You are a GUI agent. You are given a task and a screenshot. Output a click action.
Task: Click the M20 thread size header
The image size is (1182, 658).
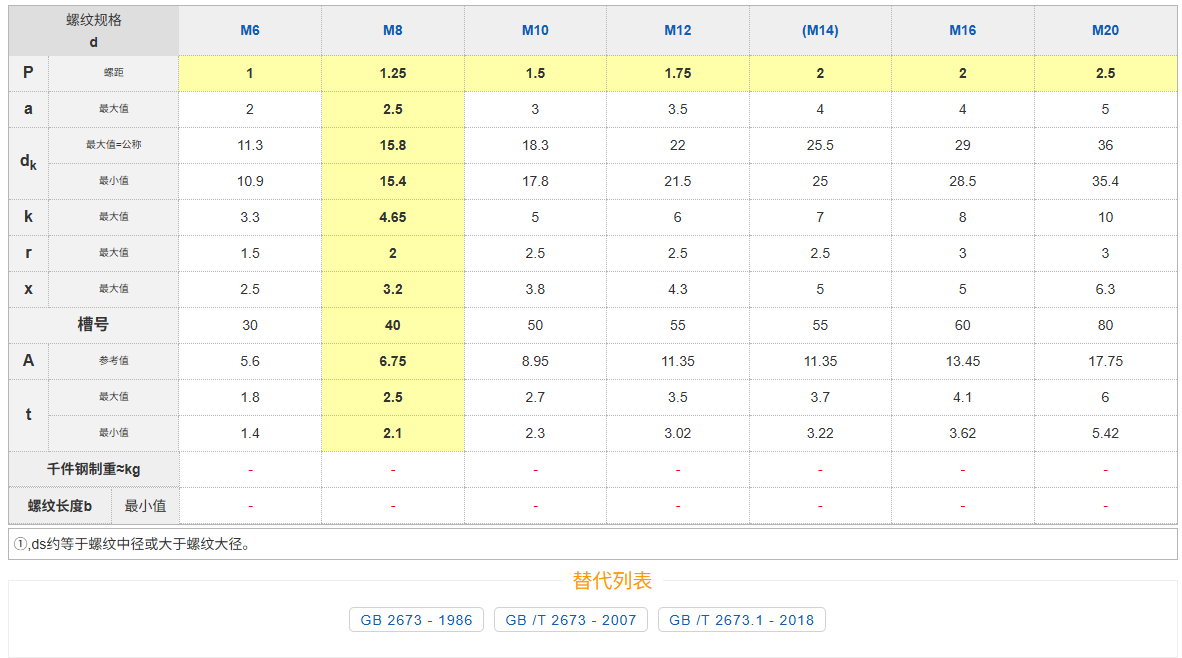pos(1105,31)
